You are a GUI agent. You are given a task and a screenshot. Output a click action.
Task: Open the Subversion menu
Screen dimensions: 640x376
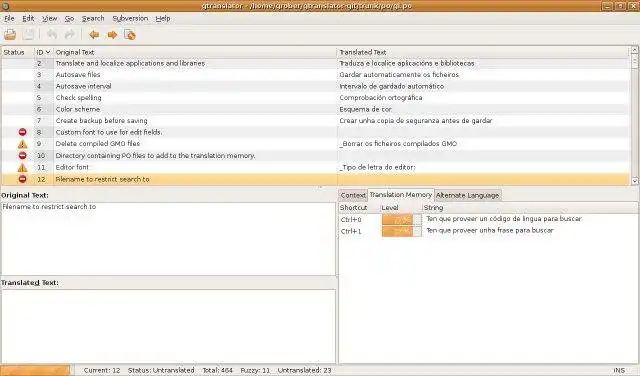tap(130, 18)
